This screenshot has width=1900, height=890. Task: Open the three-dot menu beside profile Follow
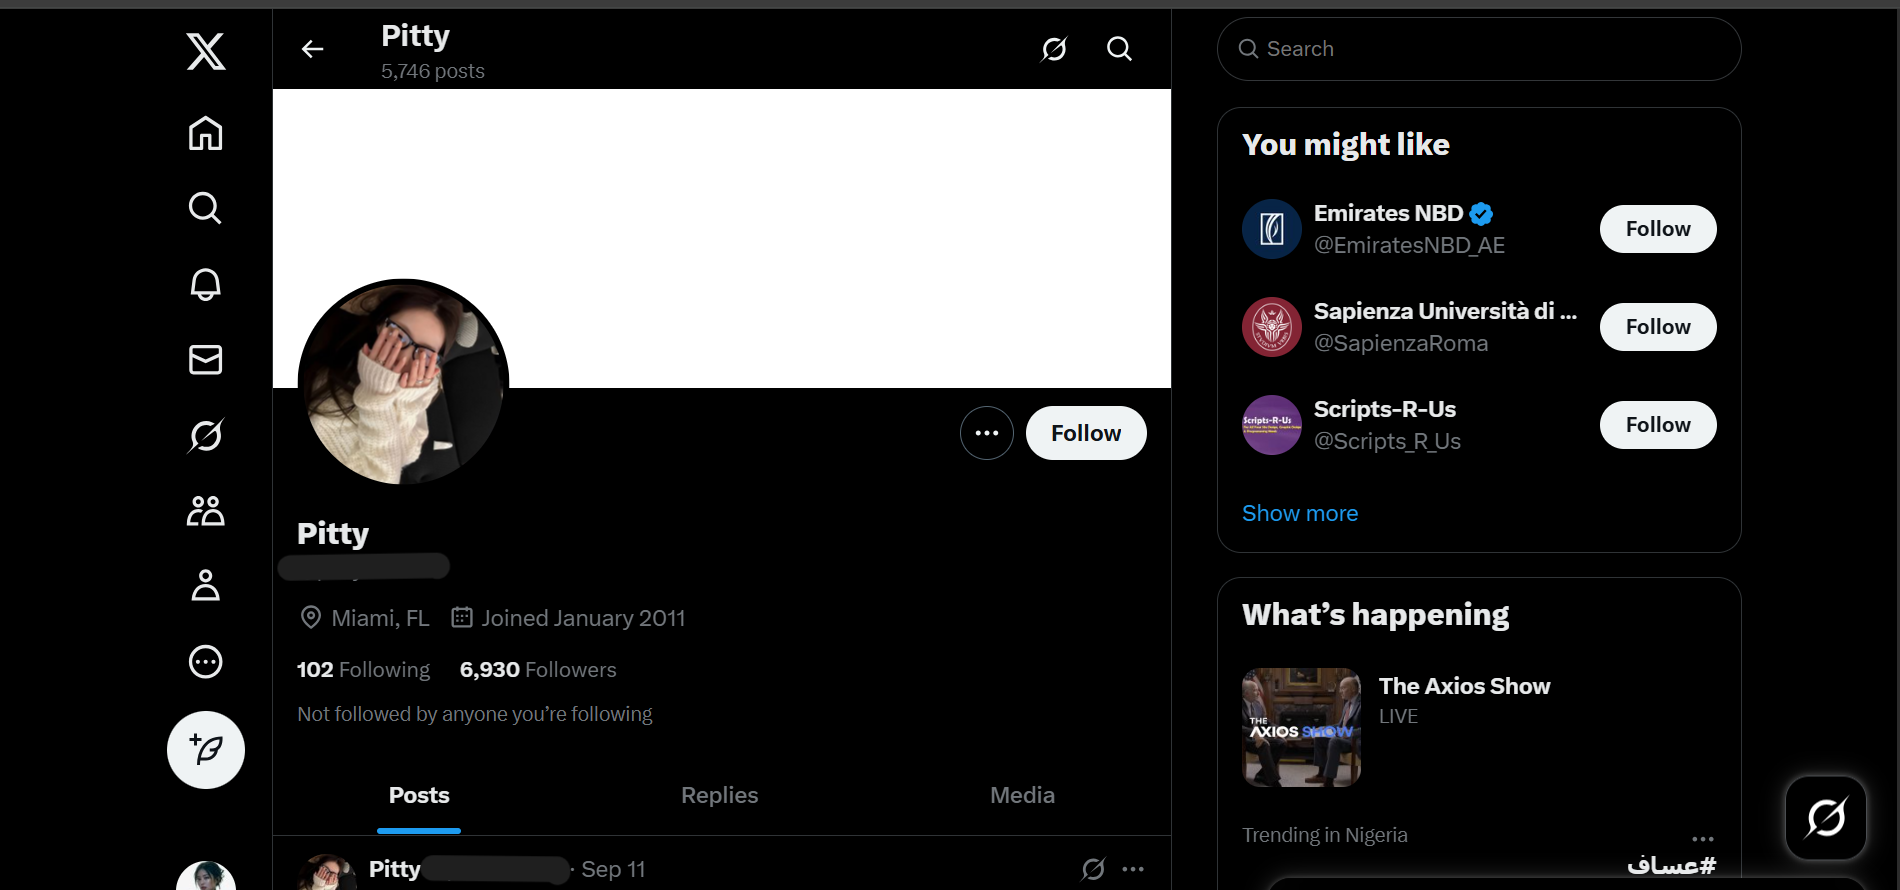point(986,433)
